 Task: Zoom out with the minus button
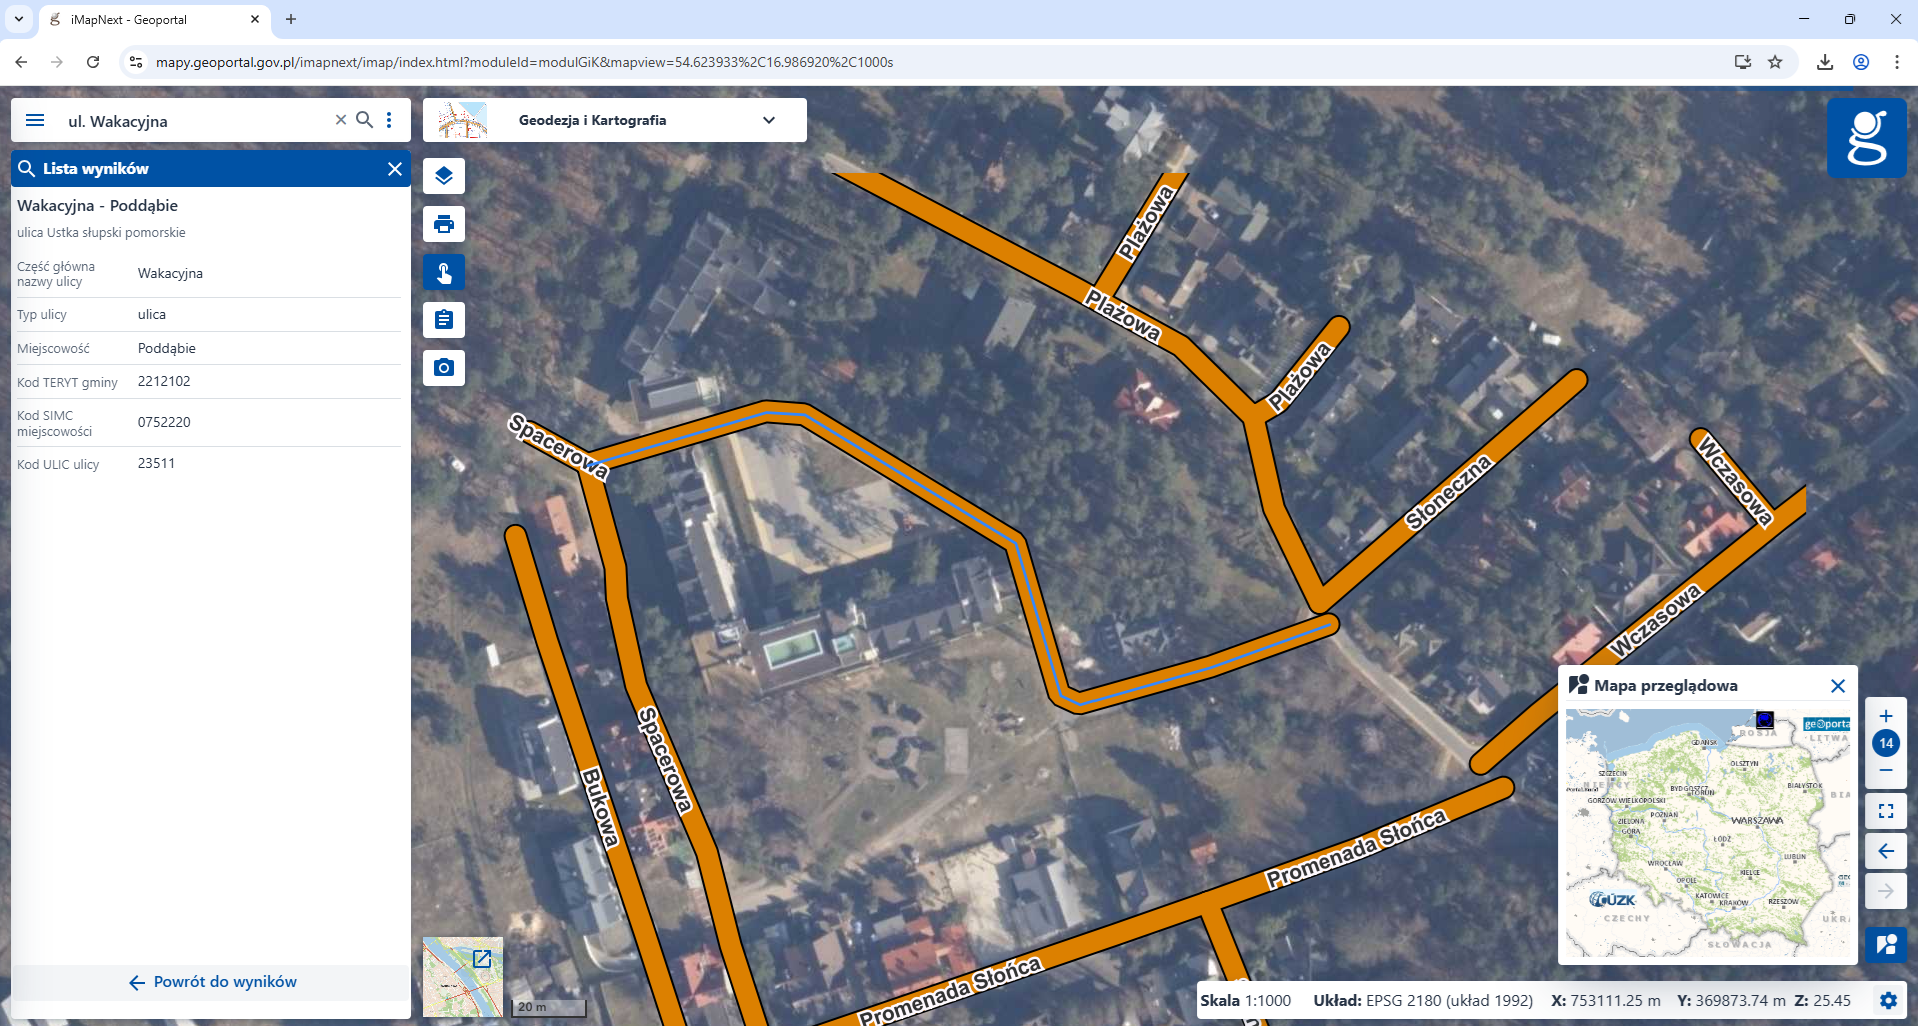(x=1886, y=770)
